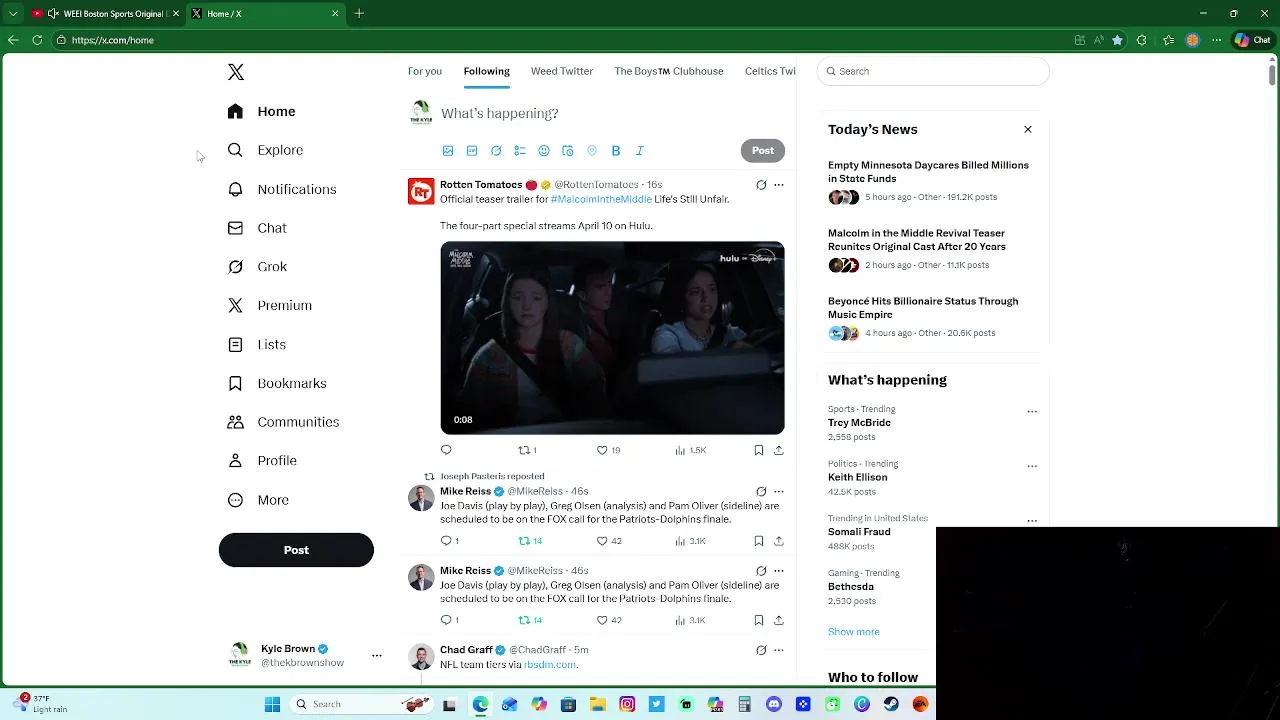Screen dimensions: 1280x720
Task: Open the Windows Start menu
Action: 272,704
